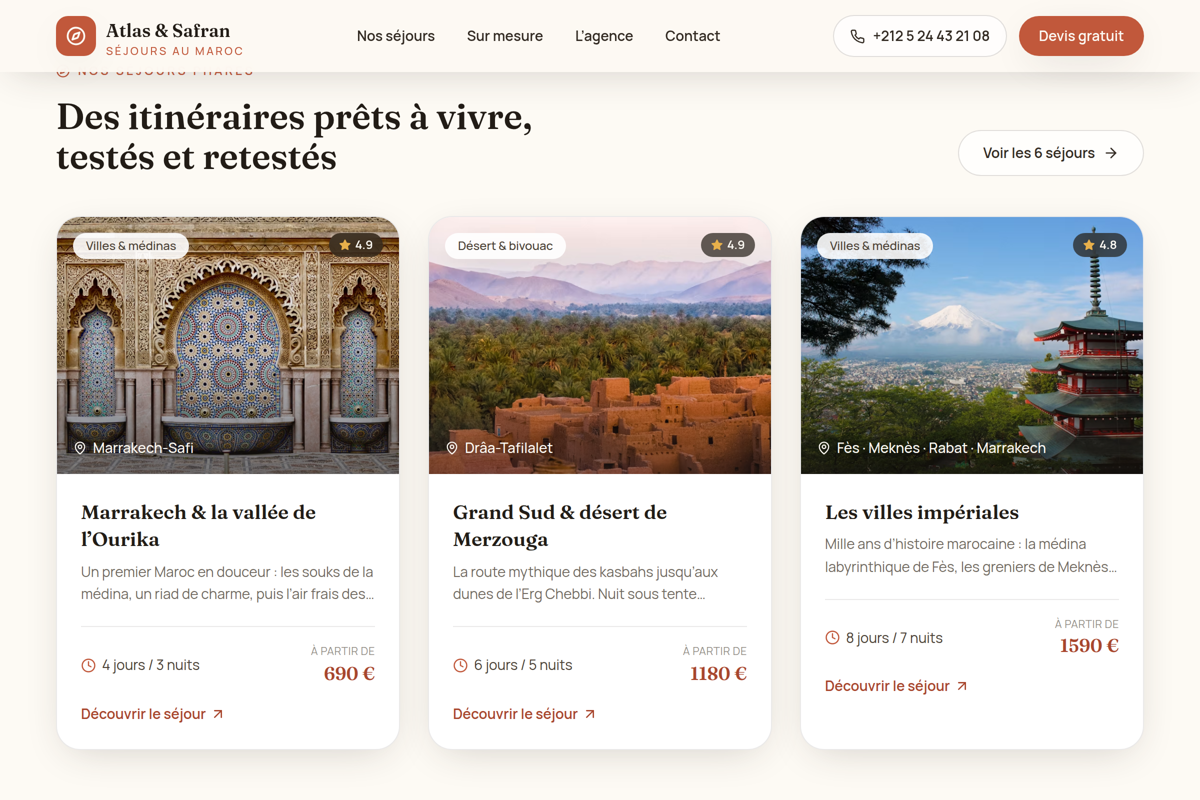Viewport: 1200px width, 800px height.
Task: Discover the Marrakech & Ourika stay link
Action: click(152, 714)
